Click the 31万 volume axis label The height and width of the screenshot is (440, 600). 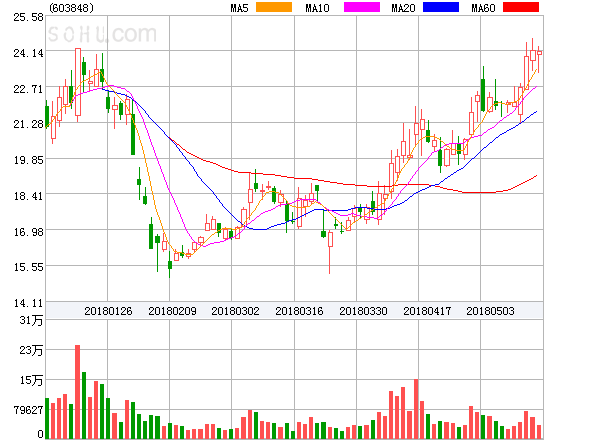(31, 320)
